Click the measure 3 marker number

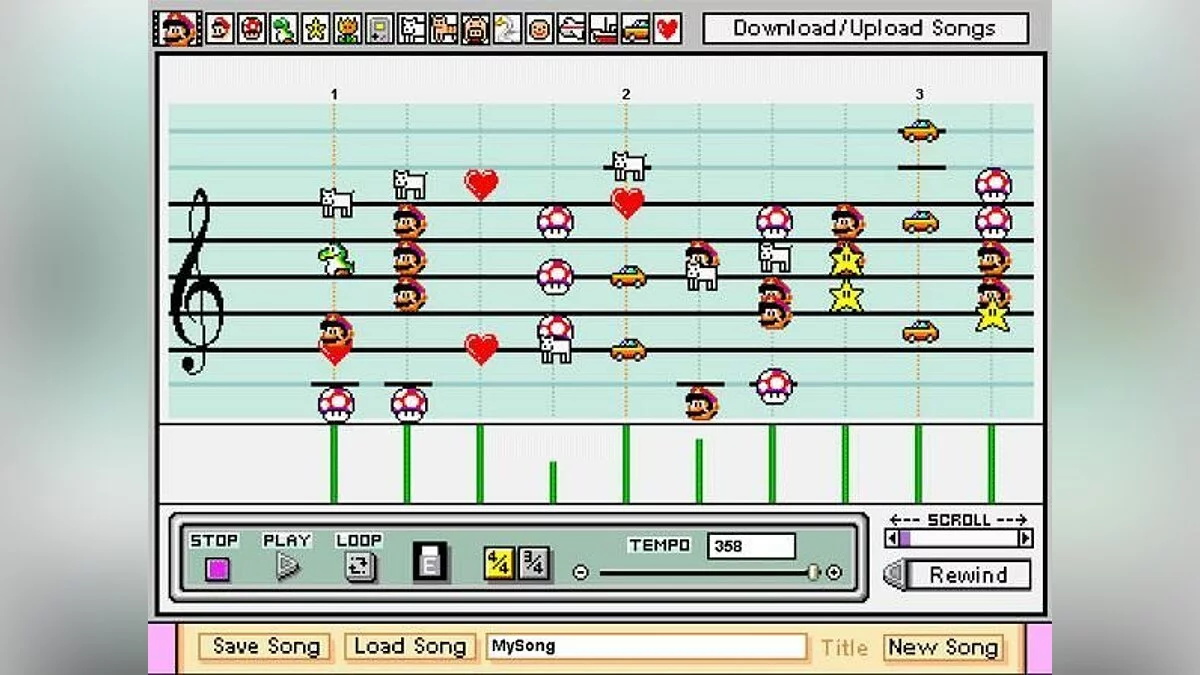tap(919, 94)
